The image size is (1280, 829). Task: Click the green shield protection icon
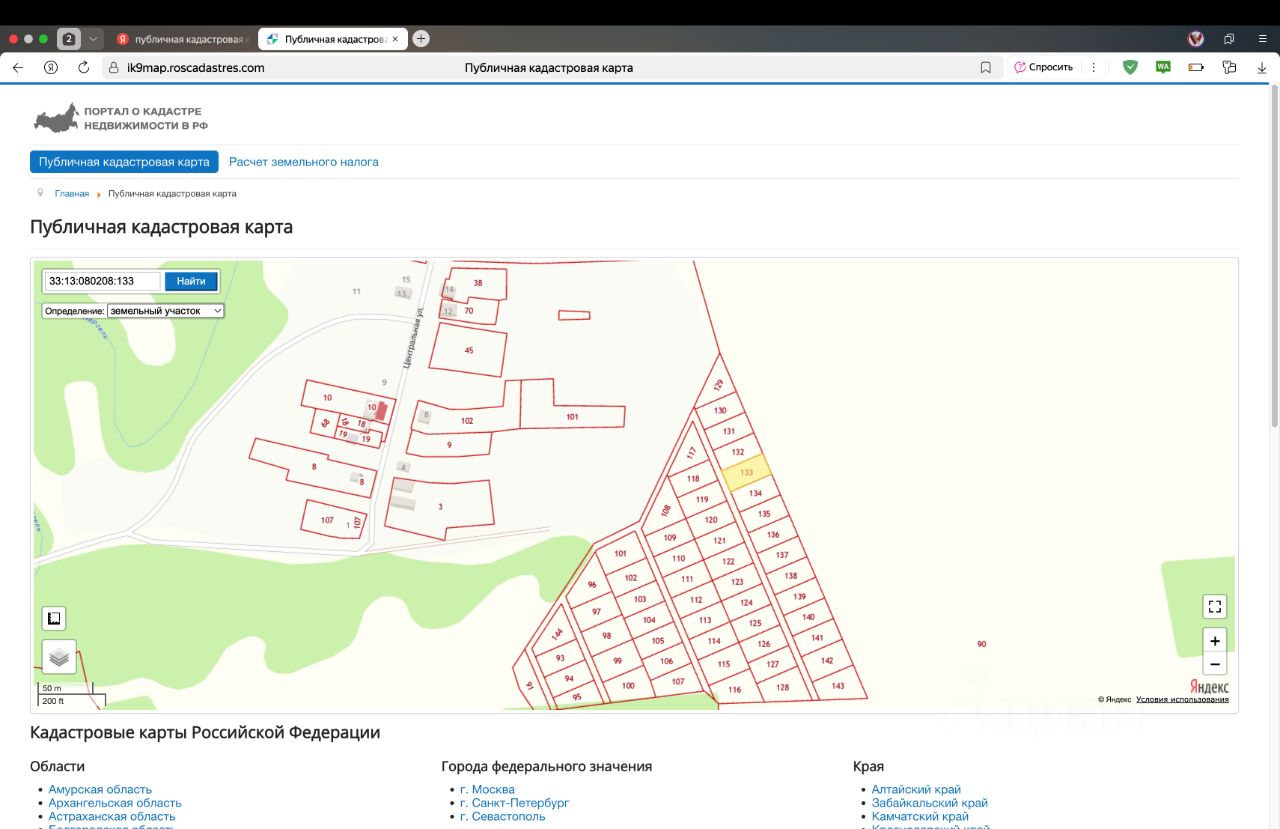1130,67
